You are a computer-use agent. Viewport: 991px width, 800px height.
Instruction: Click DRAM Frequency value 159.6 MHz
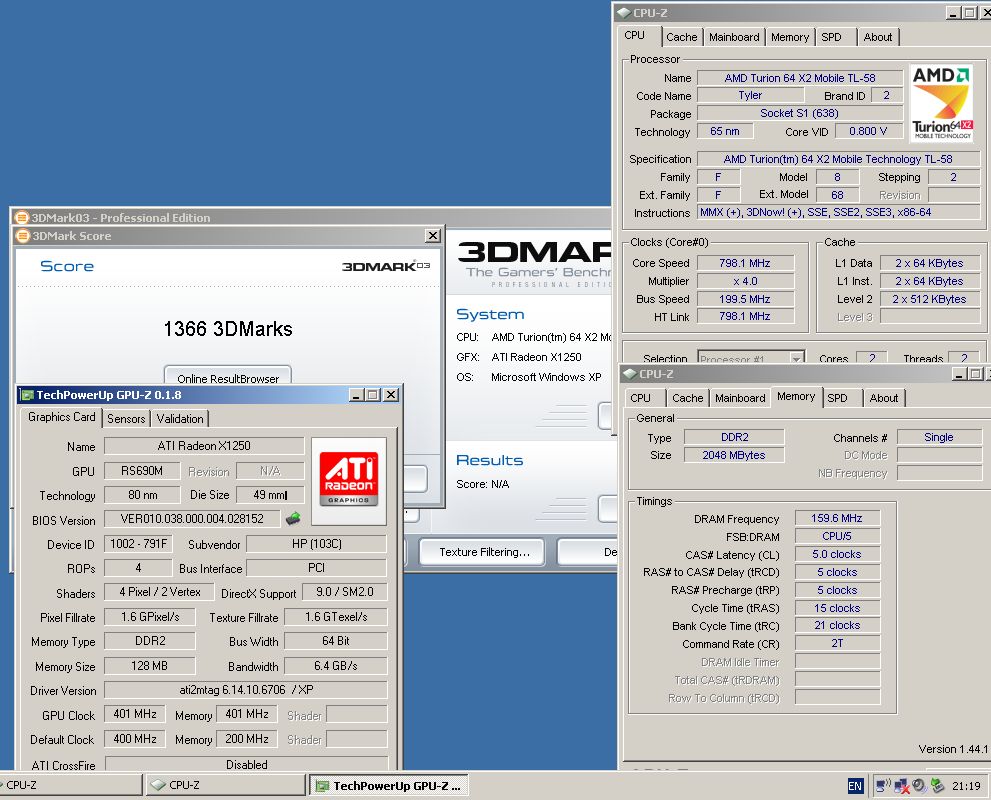click(x=837, y=518)
